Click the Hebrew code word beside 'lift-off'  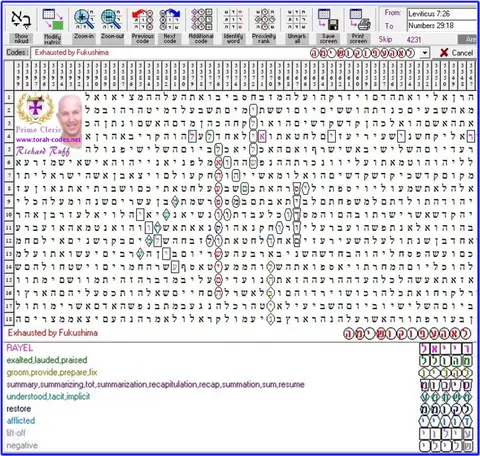point(445,434)
